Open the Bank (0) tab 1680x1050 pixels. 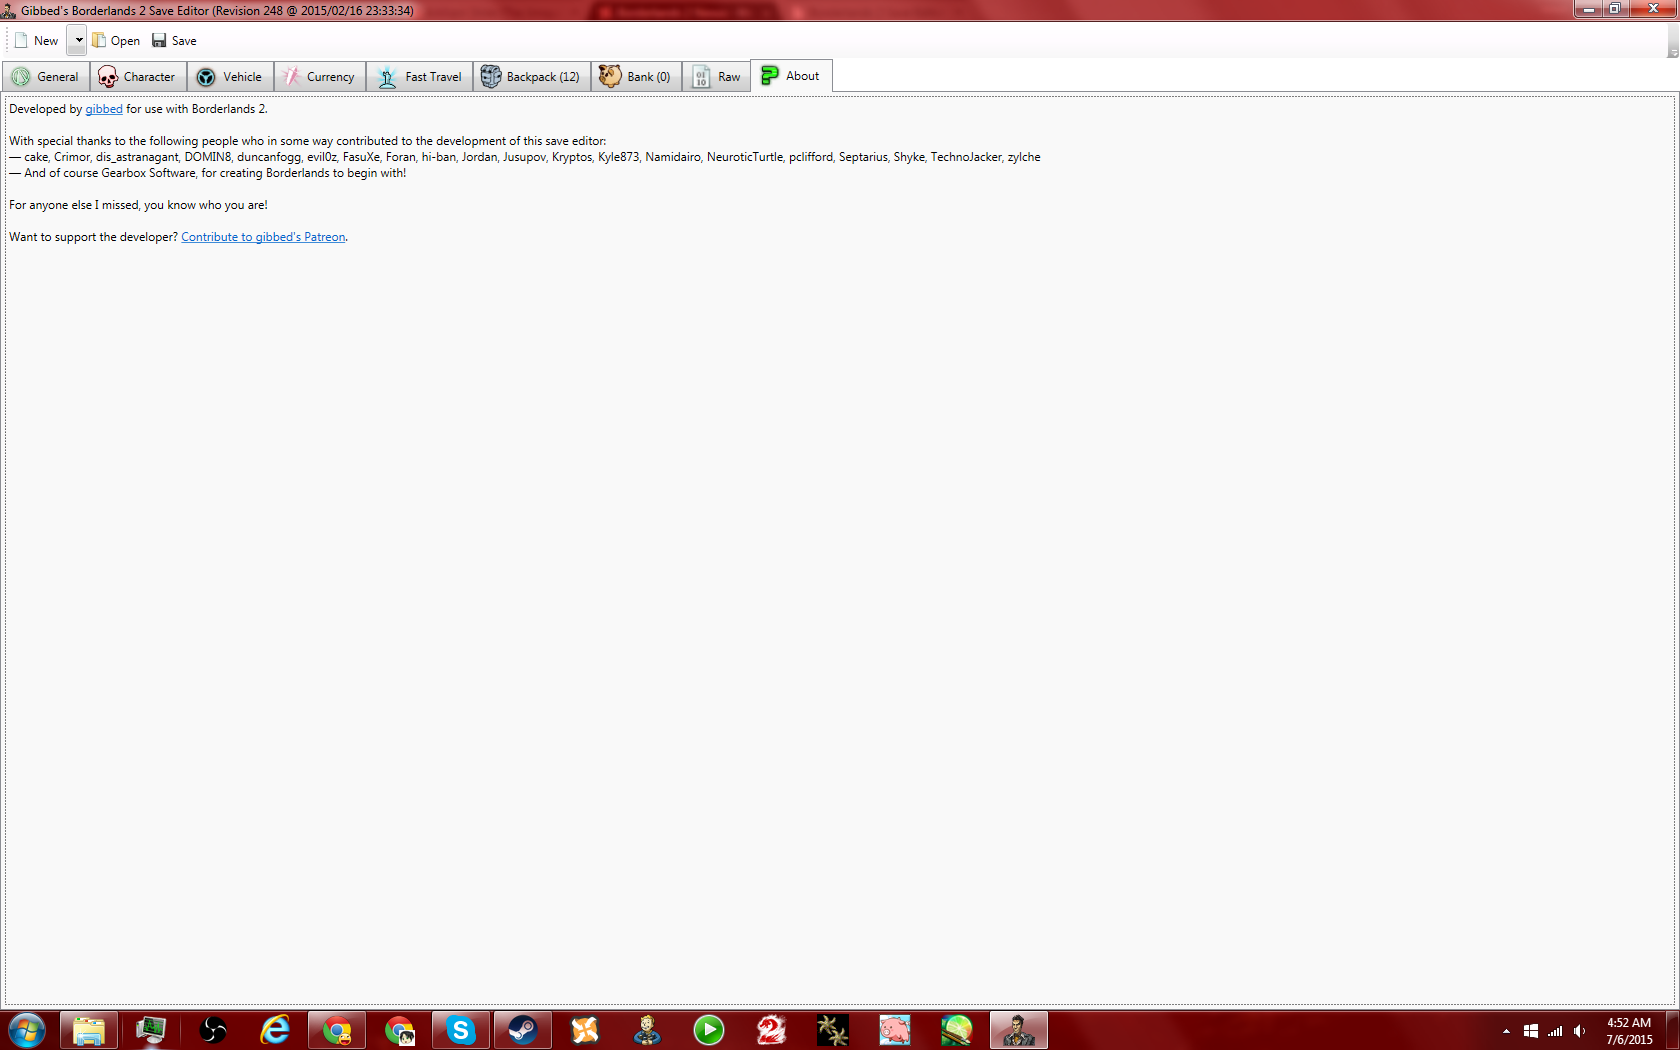(x=636, y=77)
